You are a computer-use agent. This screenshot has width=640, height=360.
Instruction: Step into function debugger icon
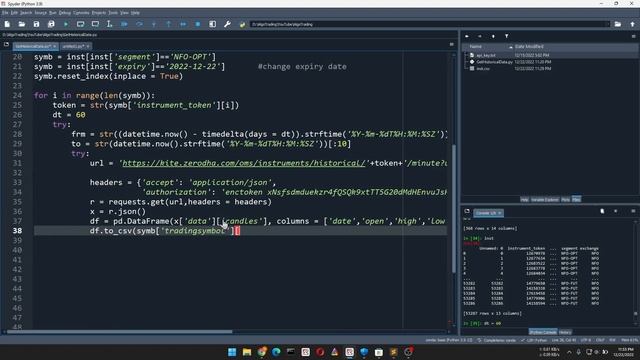tap(154, 24)
